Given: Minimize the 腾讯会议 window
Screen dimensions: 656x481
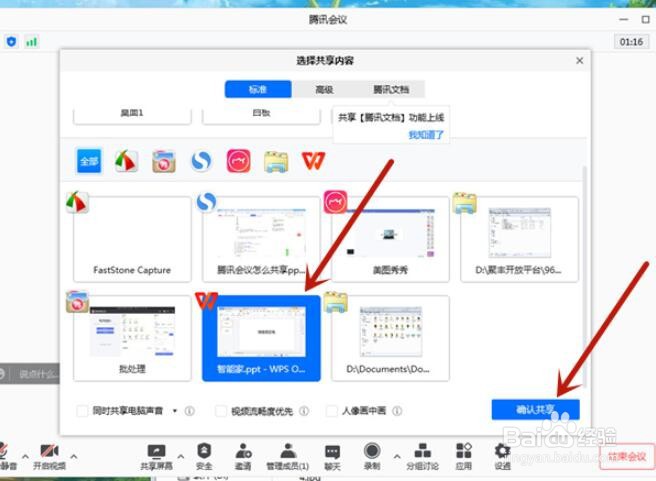Looking at the screenshot, I should pyautogui.click(x=624, y=19).
